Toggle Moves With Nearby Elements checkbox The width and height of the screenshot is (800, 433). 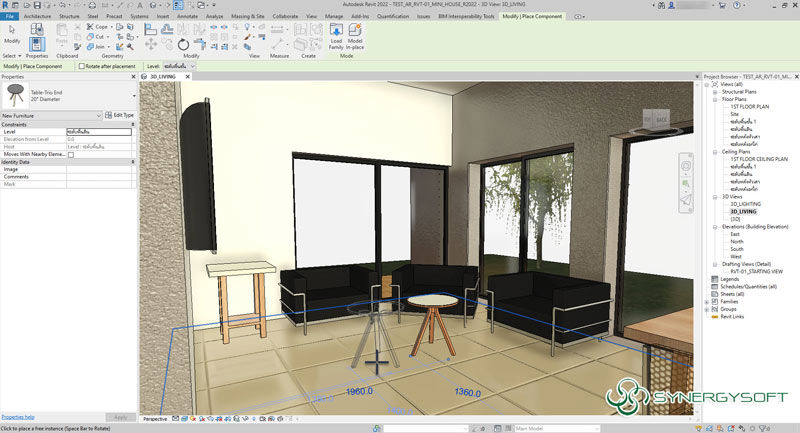pos(71,155)
